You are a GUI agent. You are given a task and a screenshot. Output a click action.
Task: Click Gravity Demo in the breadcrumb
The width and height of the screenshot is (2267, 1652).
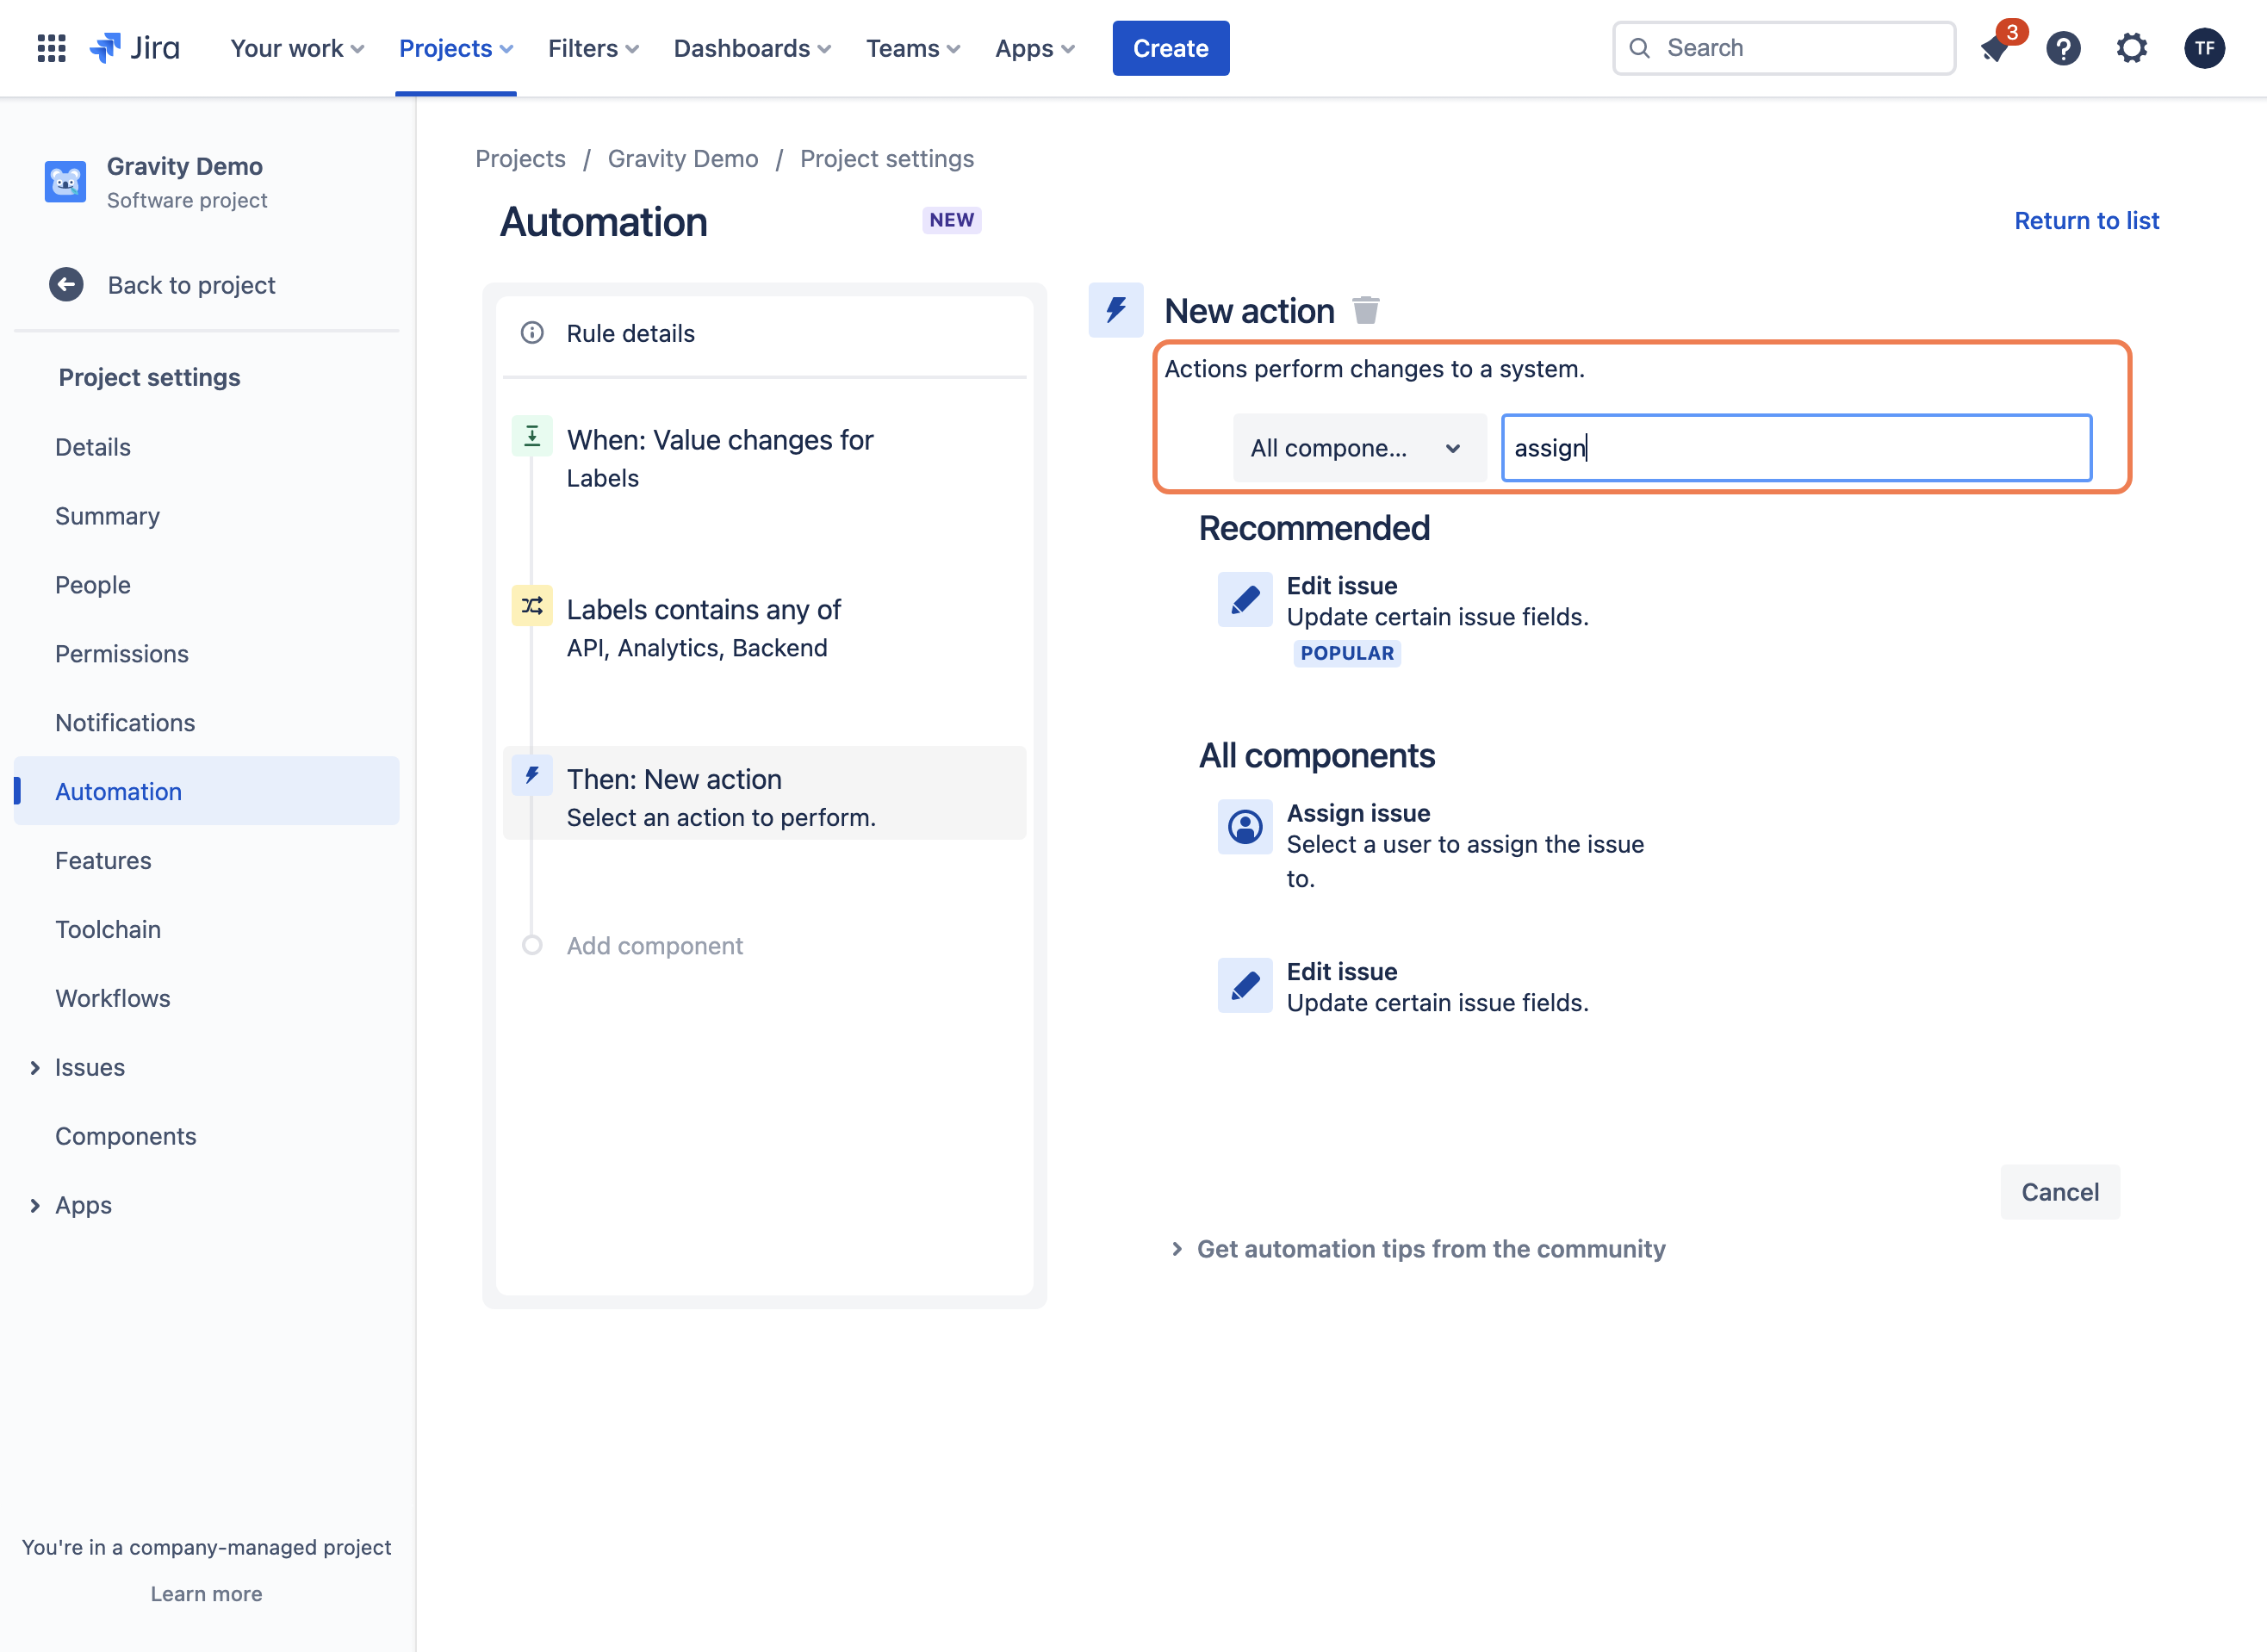683,159
